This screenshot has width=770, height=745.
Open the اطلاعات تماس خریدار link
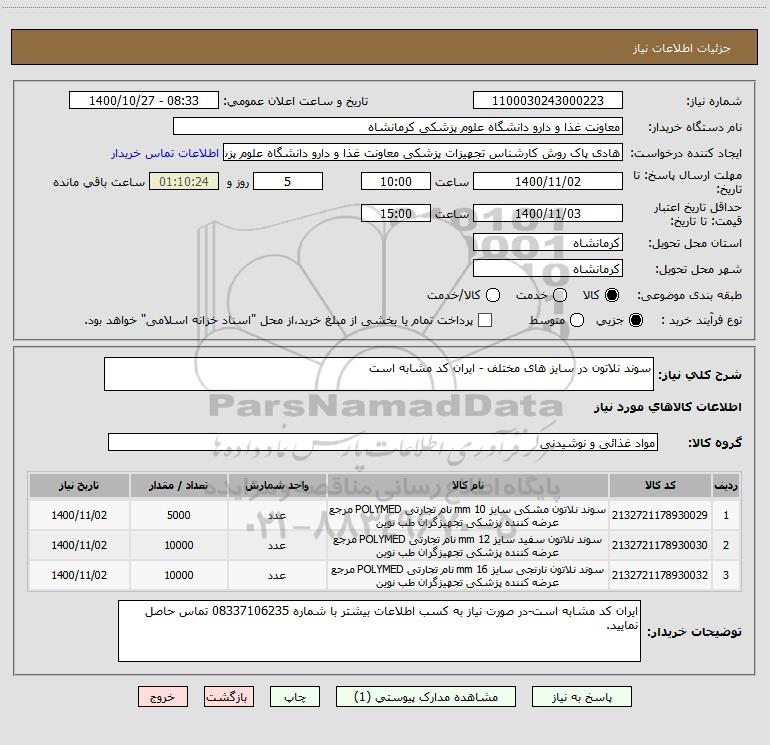[165, 153]
